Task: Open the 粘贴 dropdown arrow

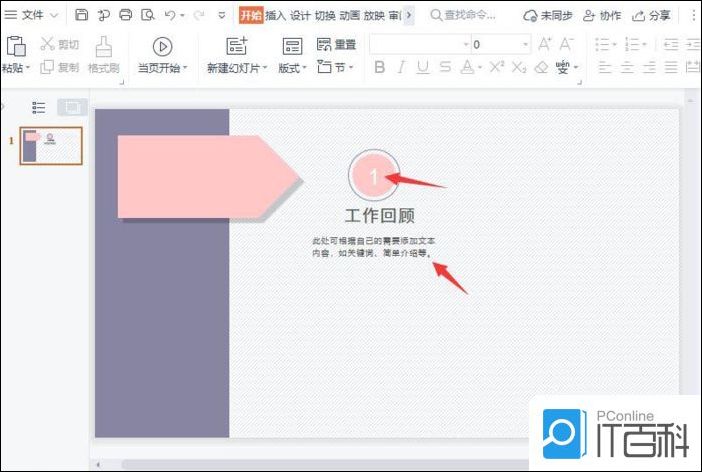Action: tap(27, 68)
